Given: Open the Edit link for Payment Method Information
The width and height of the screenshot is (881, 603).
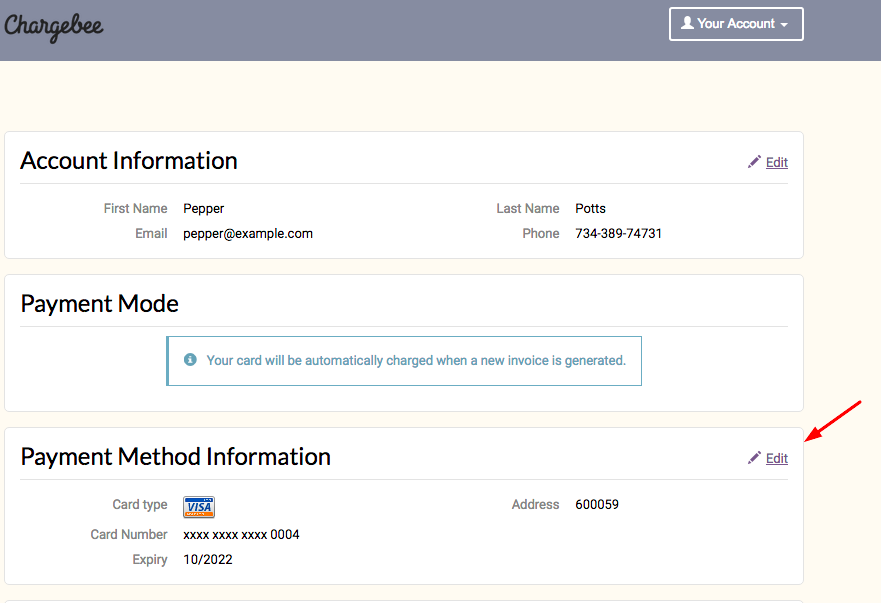Looking at the screenshot, I should tap(777, 458).
